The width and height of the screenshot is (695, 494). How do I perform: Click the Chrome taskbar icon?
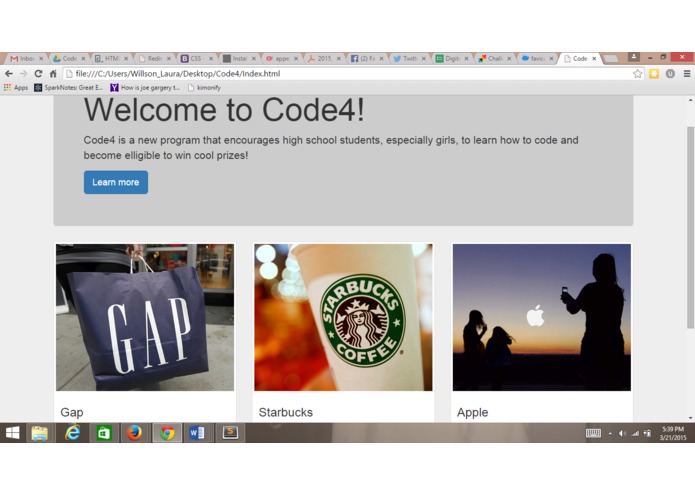[x=167, y=433]
